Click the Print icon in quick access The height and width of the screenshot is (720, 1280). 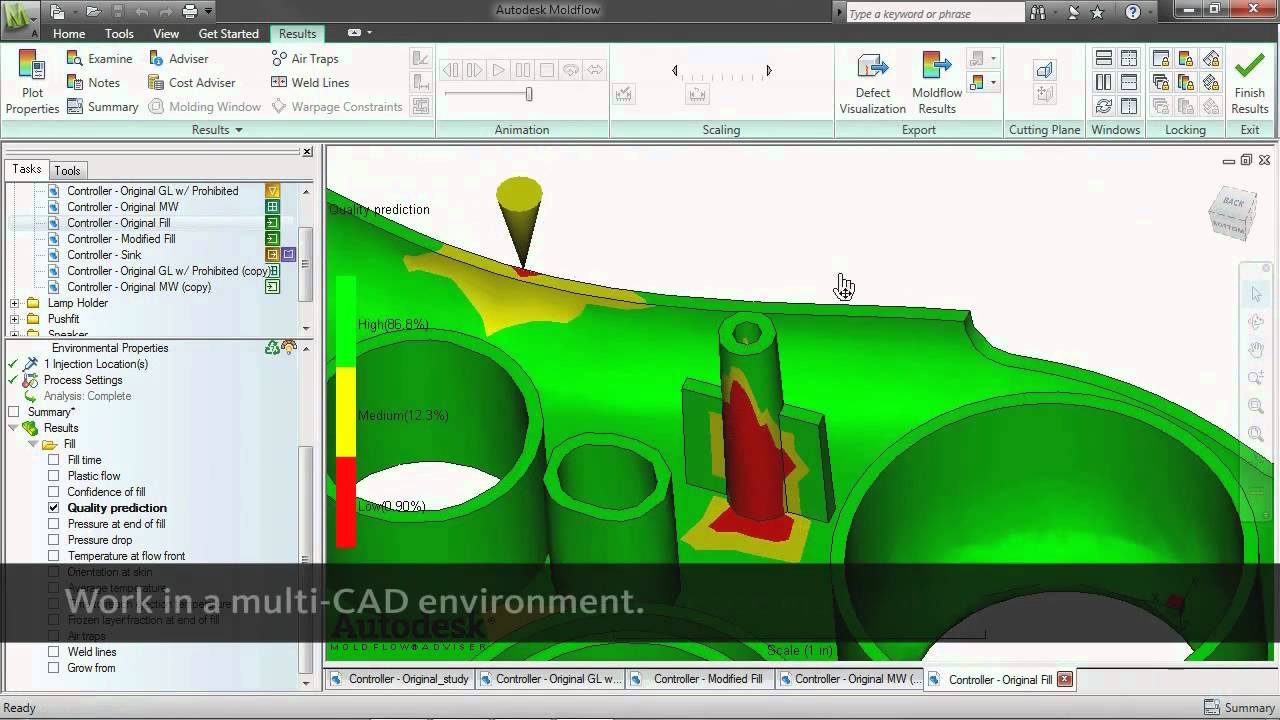click(190, 12)
